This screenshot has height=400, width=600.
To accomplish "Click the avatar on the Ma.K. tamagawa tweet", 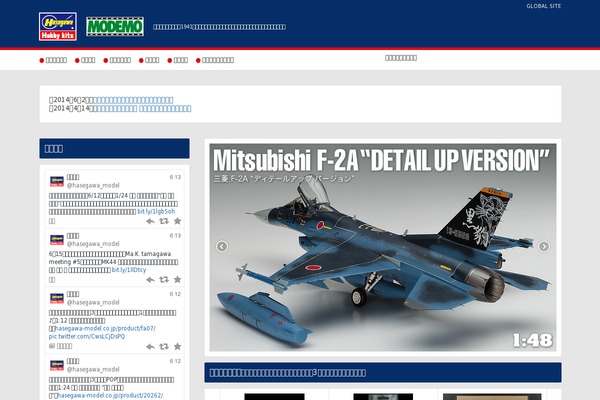I will point(57,240).
